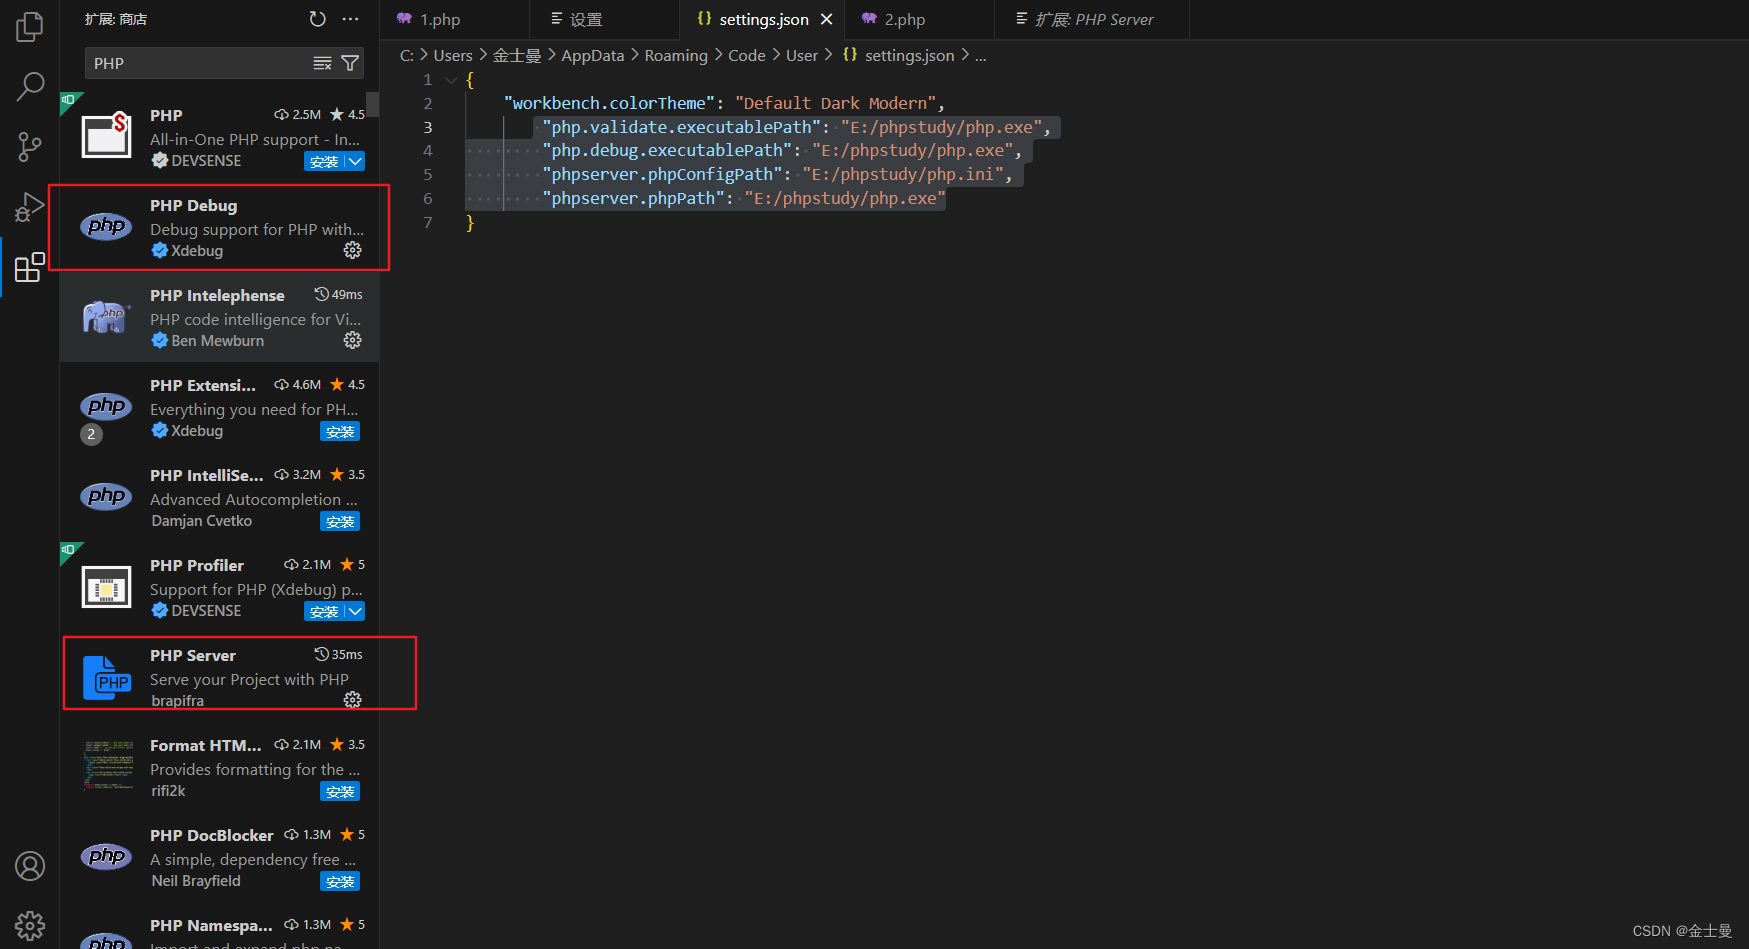The height and width of the screenshot is (949, 1749).
Task: Install the PHP DEVSENSE extension
Action: 324,161
